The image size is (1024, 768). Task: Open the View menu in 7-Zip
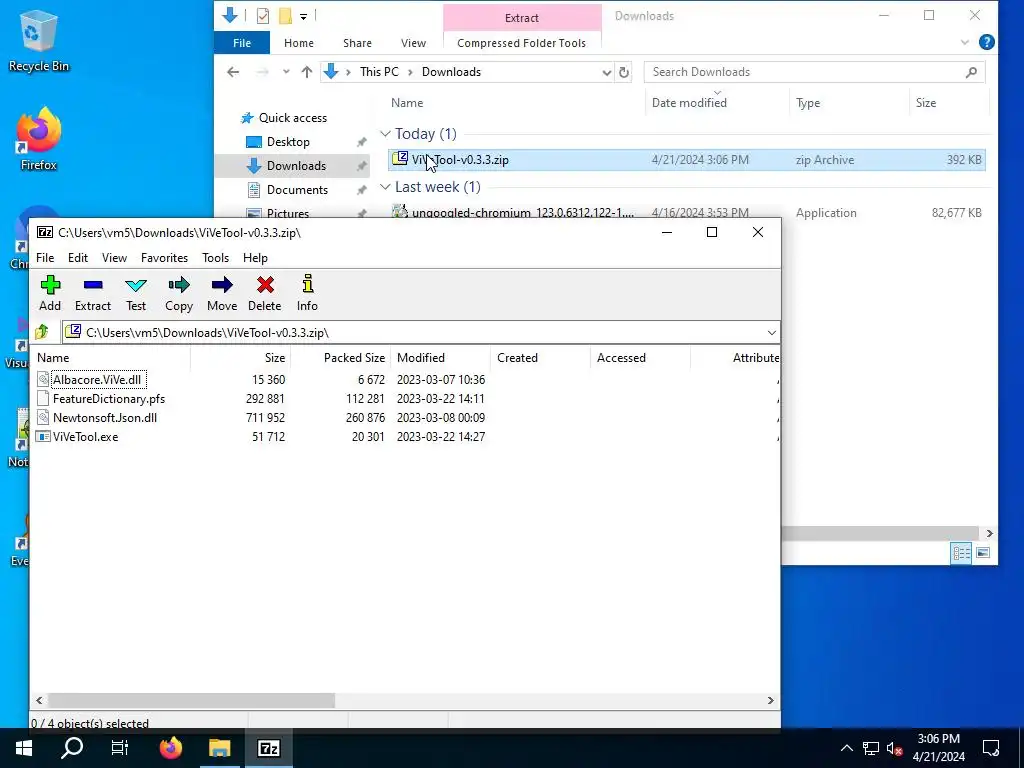[x=114, y=258]
